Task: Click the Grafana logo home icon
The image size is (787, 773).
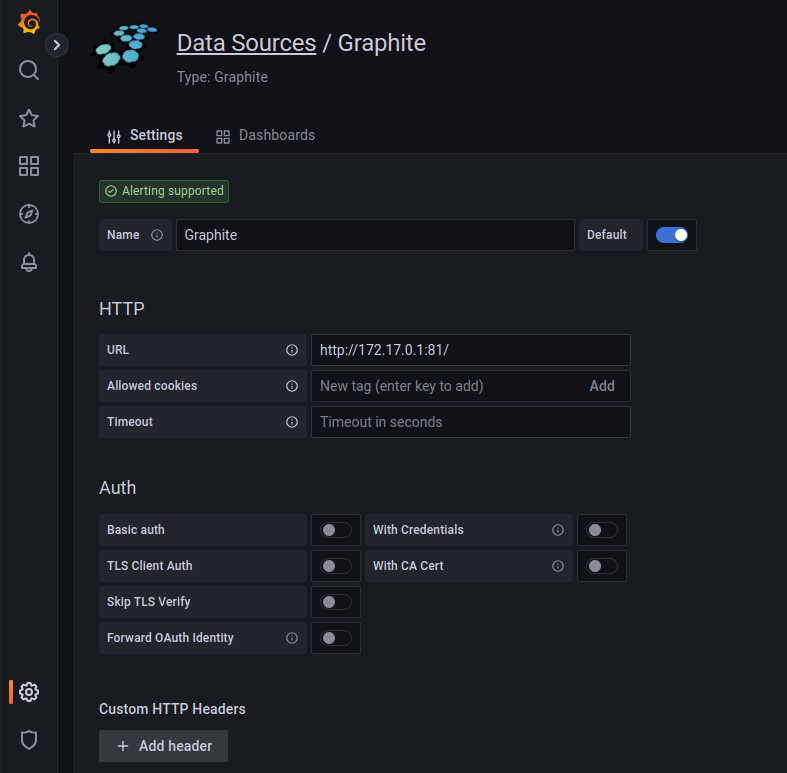Action: pyautogui.click(x=29, y=22)
